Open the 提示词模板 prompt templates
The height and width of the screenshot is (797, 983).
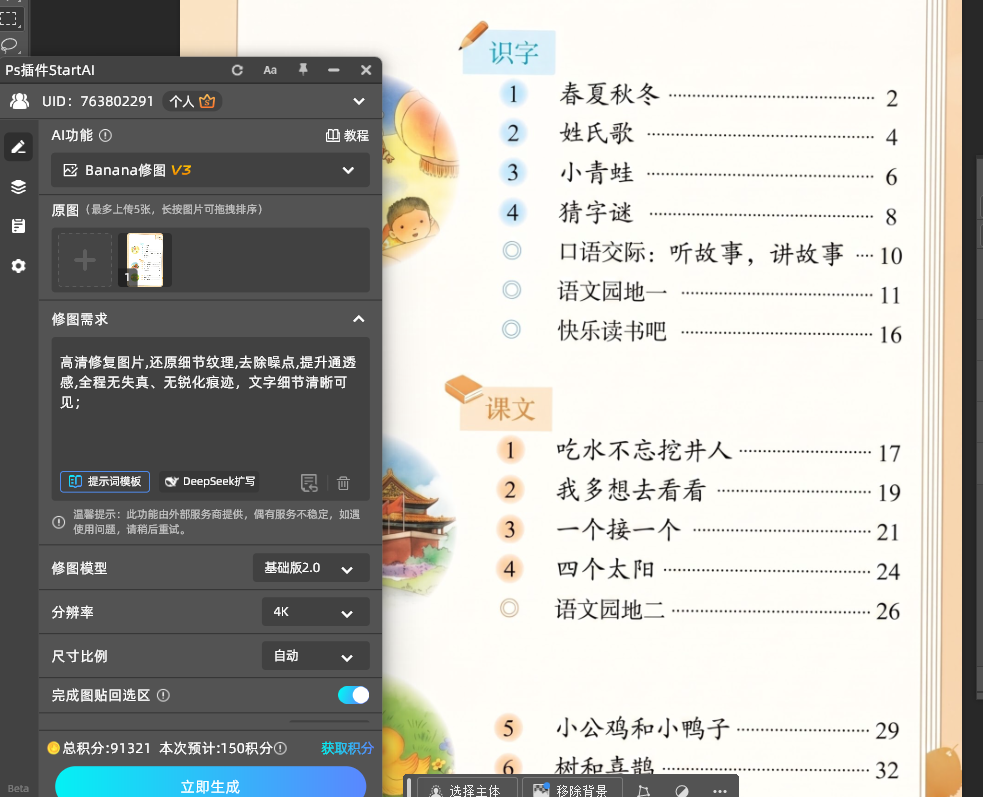[105, 482]
